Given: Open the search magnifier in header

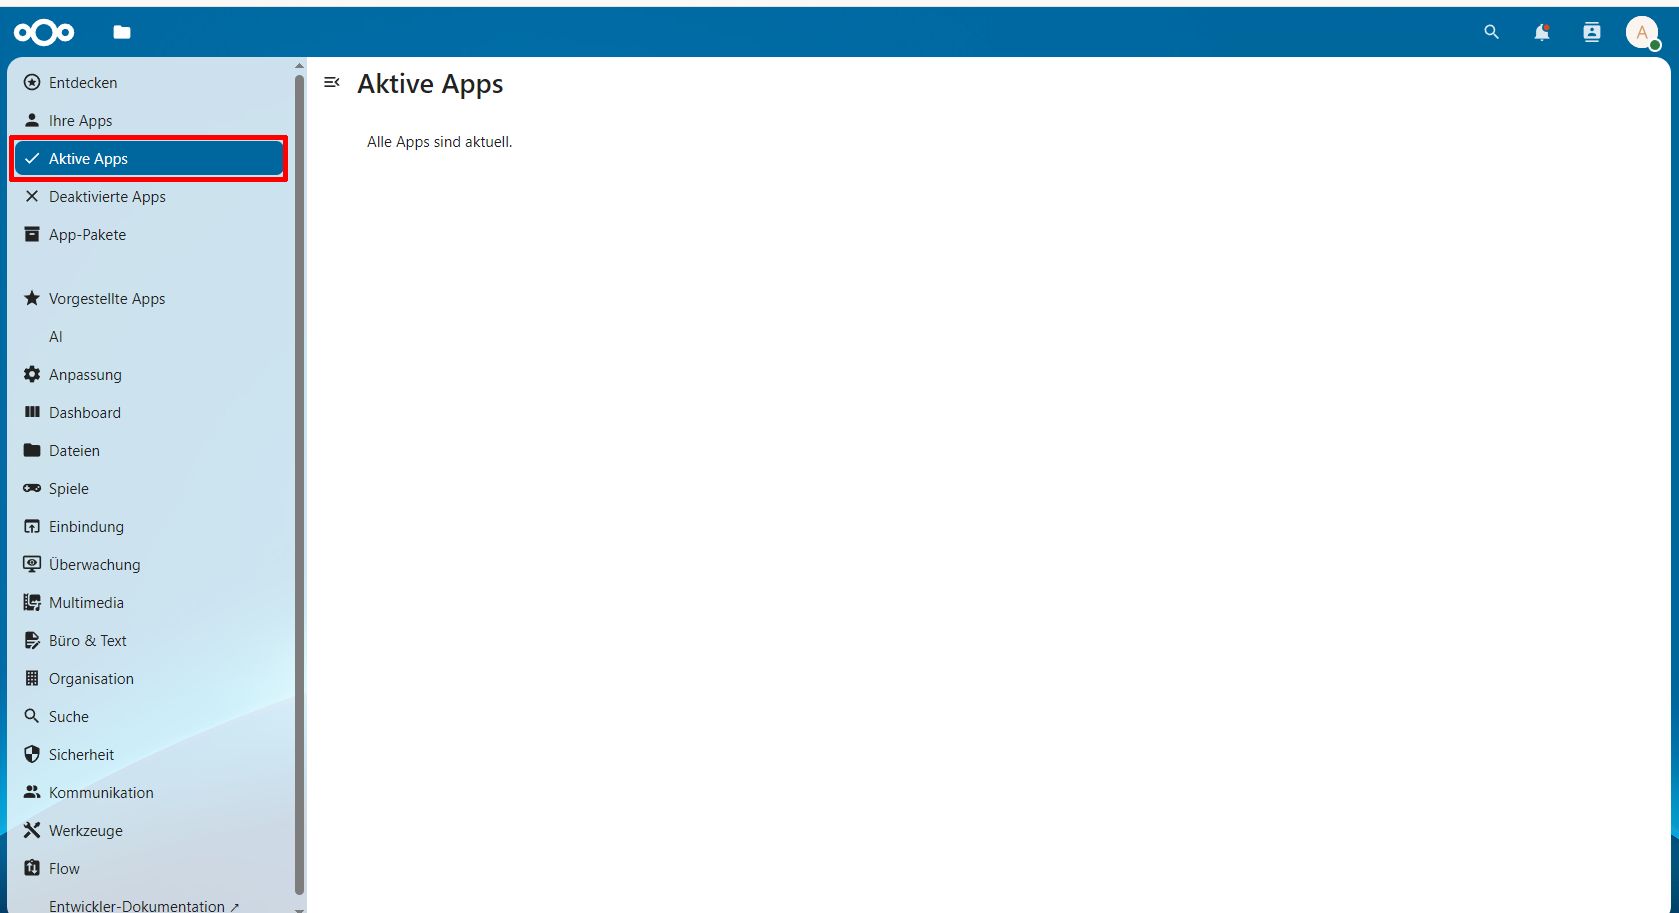Looking at the screenshot, I should point(1491,33).
